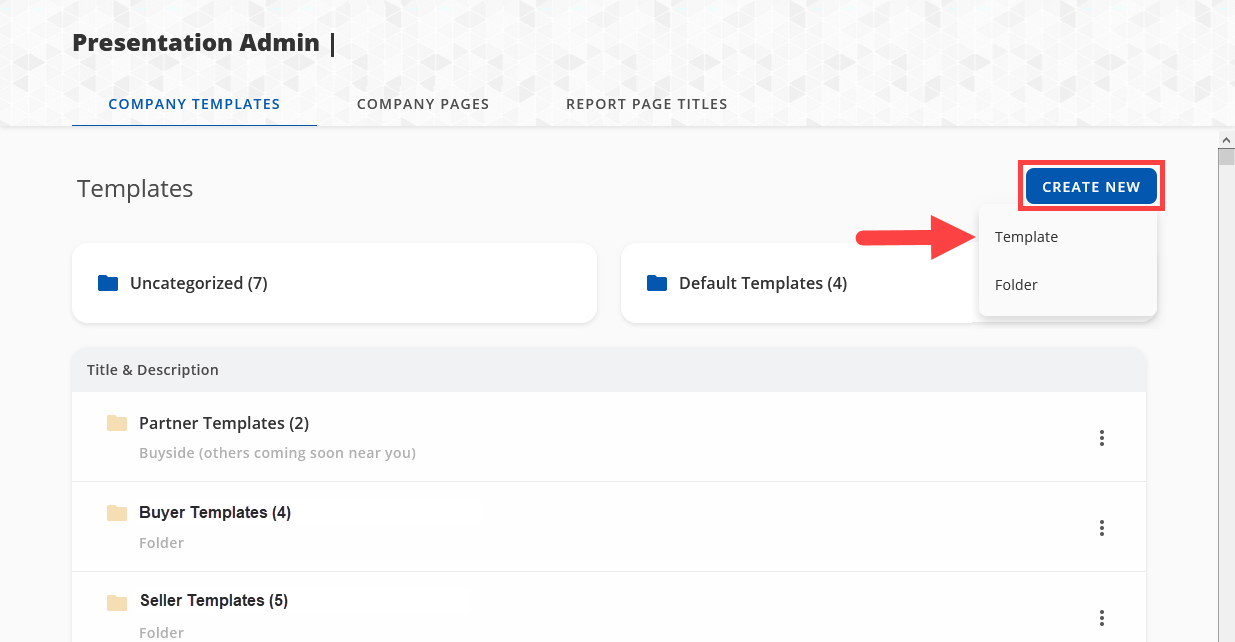Click the Uncategorized folder icon
The height and width of the screenshot is (642, 1235).
coord(108,283)
